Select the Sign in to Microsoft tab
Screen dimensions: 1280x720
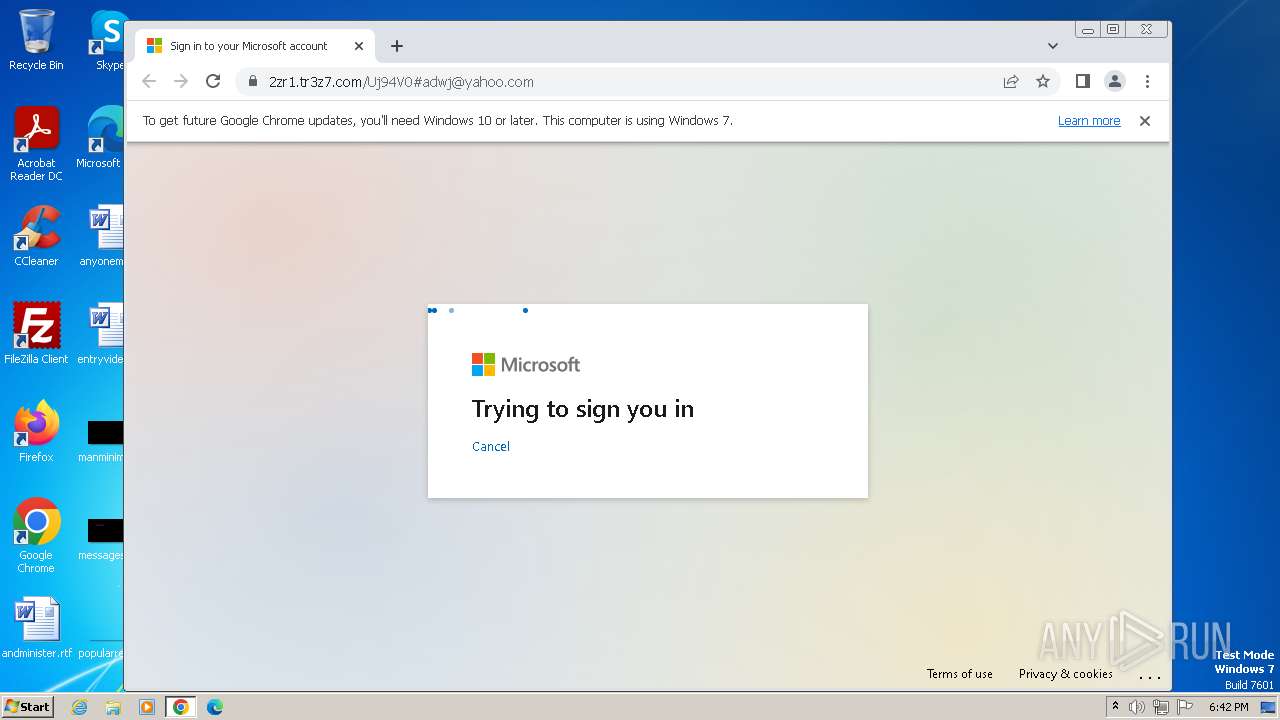pos(255,46)
